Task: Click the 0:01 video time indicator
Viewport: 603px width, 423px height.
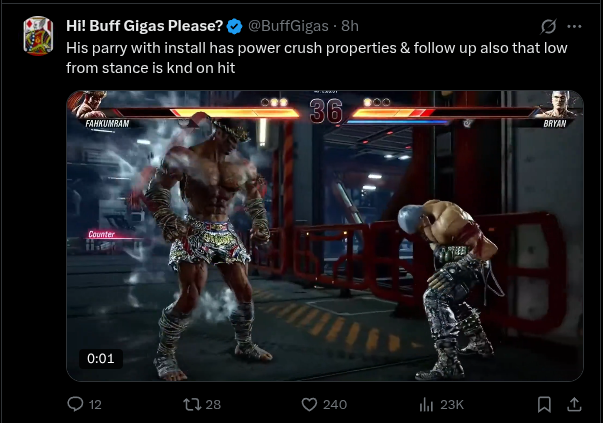Action: pos(101,358)
